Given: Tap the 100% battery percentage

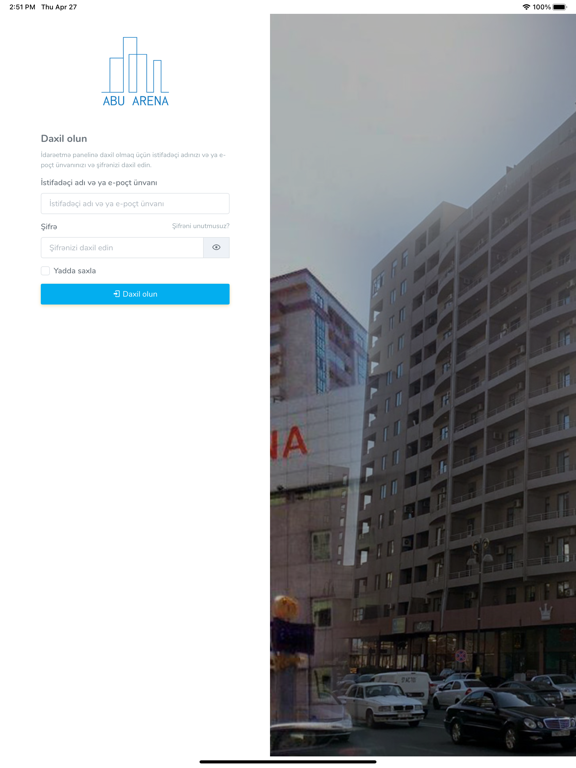Looking at the screenshot, I should pos(541,7).
